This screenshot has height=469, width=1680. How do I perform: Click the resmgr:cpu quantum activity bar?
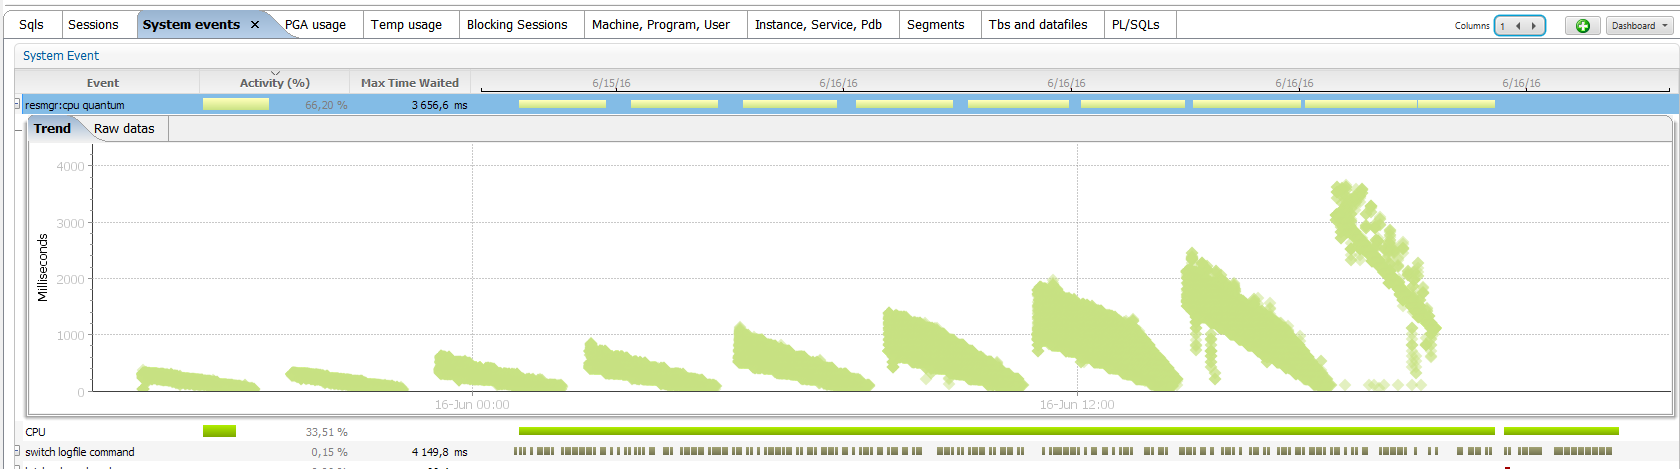236,104
